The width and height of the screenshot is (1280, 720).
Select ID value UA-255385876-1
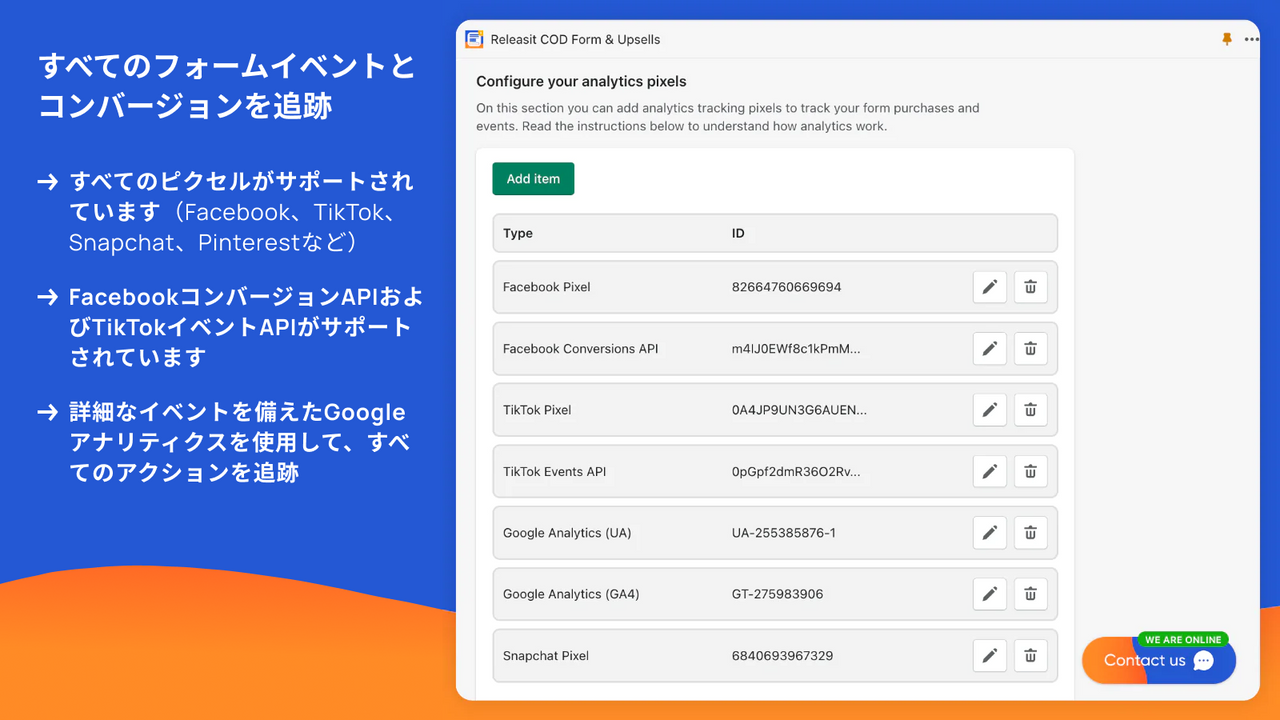click(784, 533)
